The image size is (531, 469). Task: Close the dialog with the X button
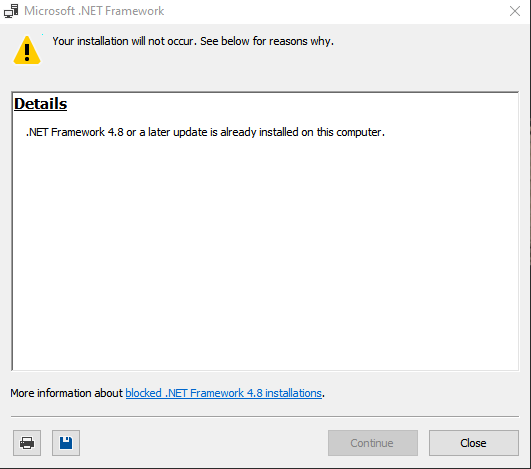coord(515,11)
